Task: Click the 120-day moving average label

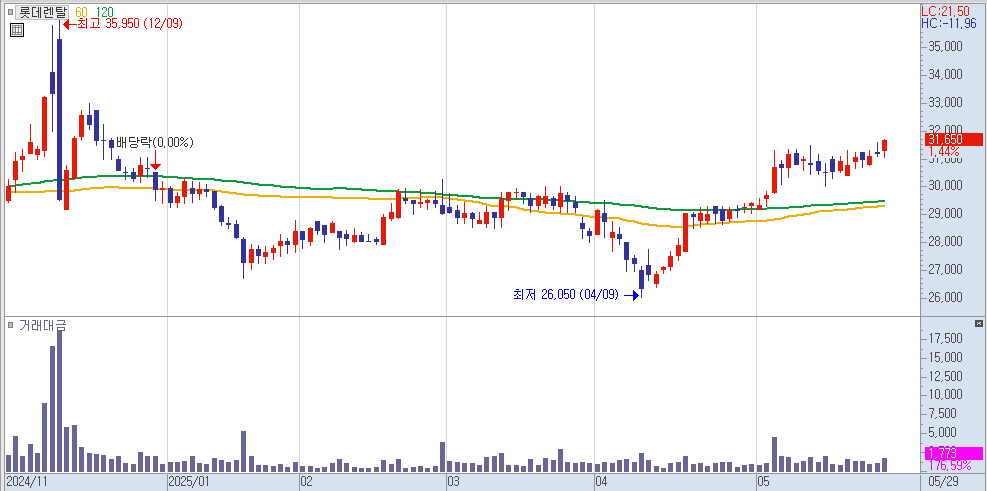Action: click(x=104, y=12)
